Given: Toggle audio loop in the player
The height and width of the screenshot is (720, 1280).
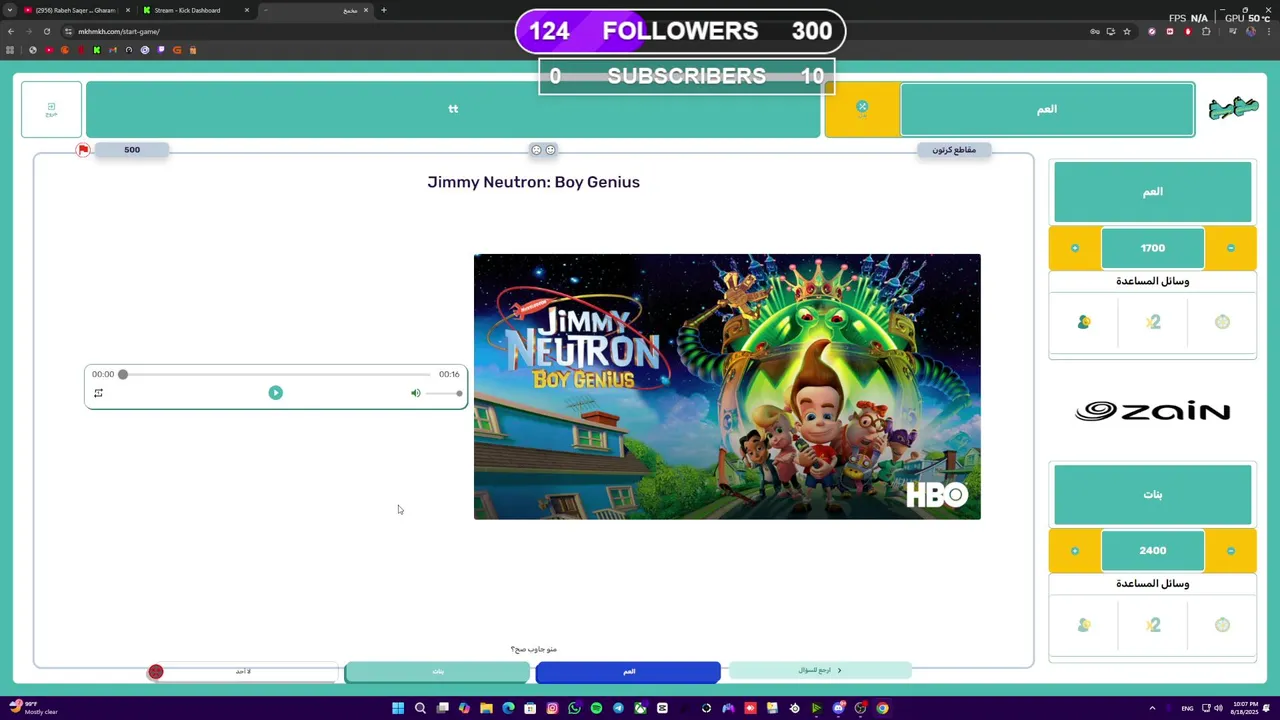Looking at the screenshot, I should click(x=98, y=393).
